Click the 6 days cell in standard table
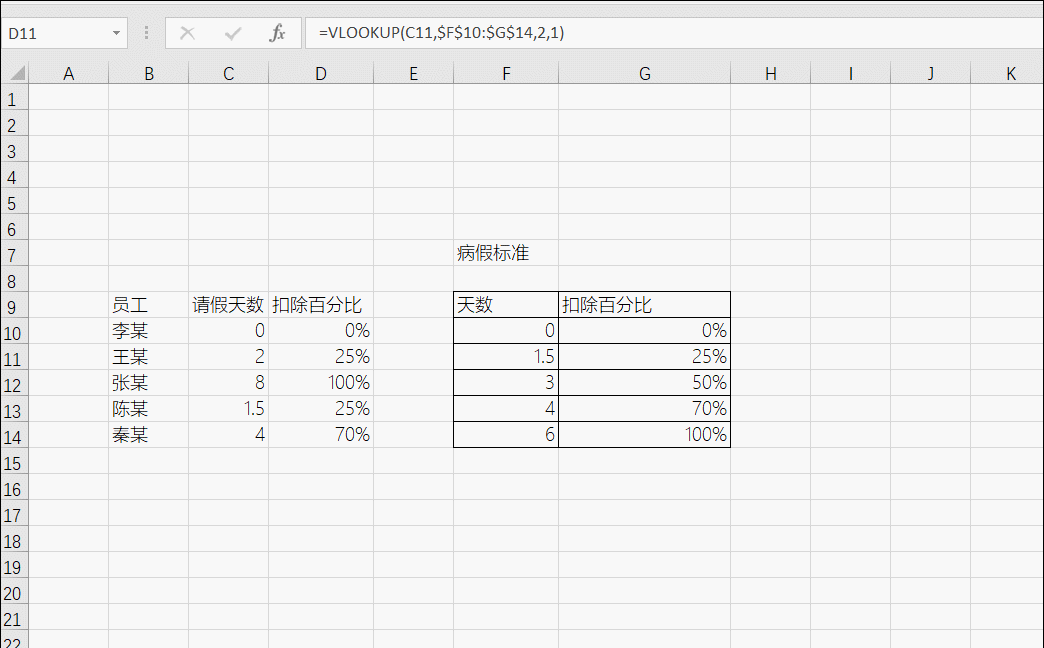 pyautogui.click(x=506, y=435)
